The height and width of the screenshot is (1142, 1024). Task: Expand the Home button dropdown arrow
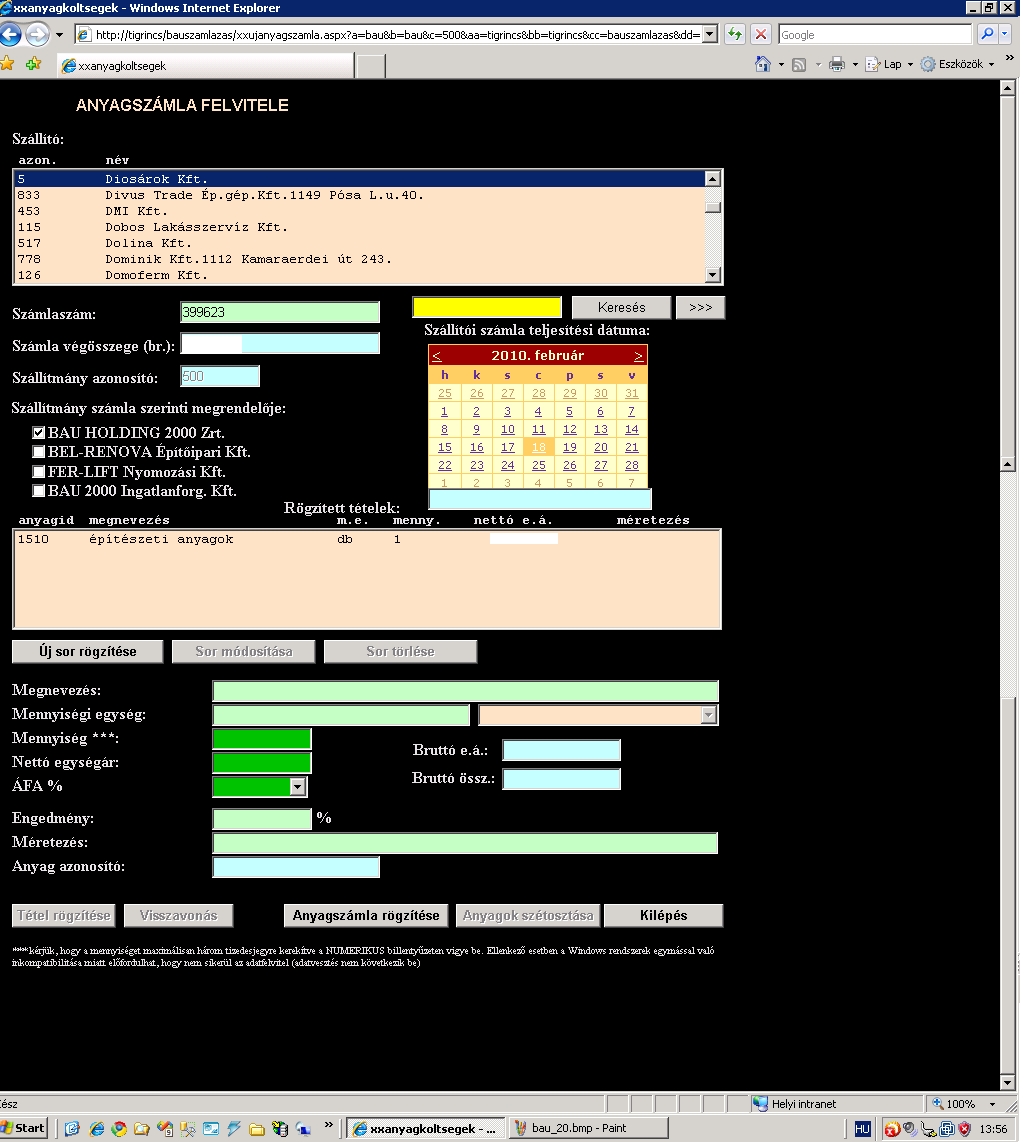pyautogui.click(x=781, y=65)
